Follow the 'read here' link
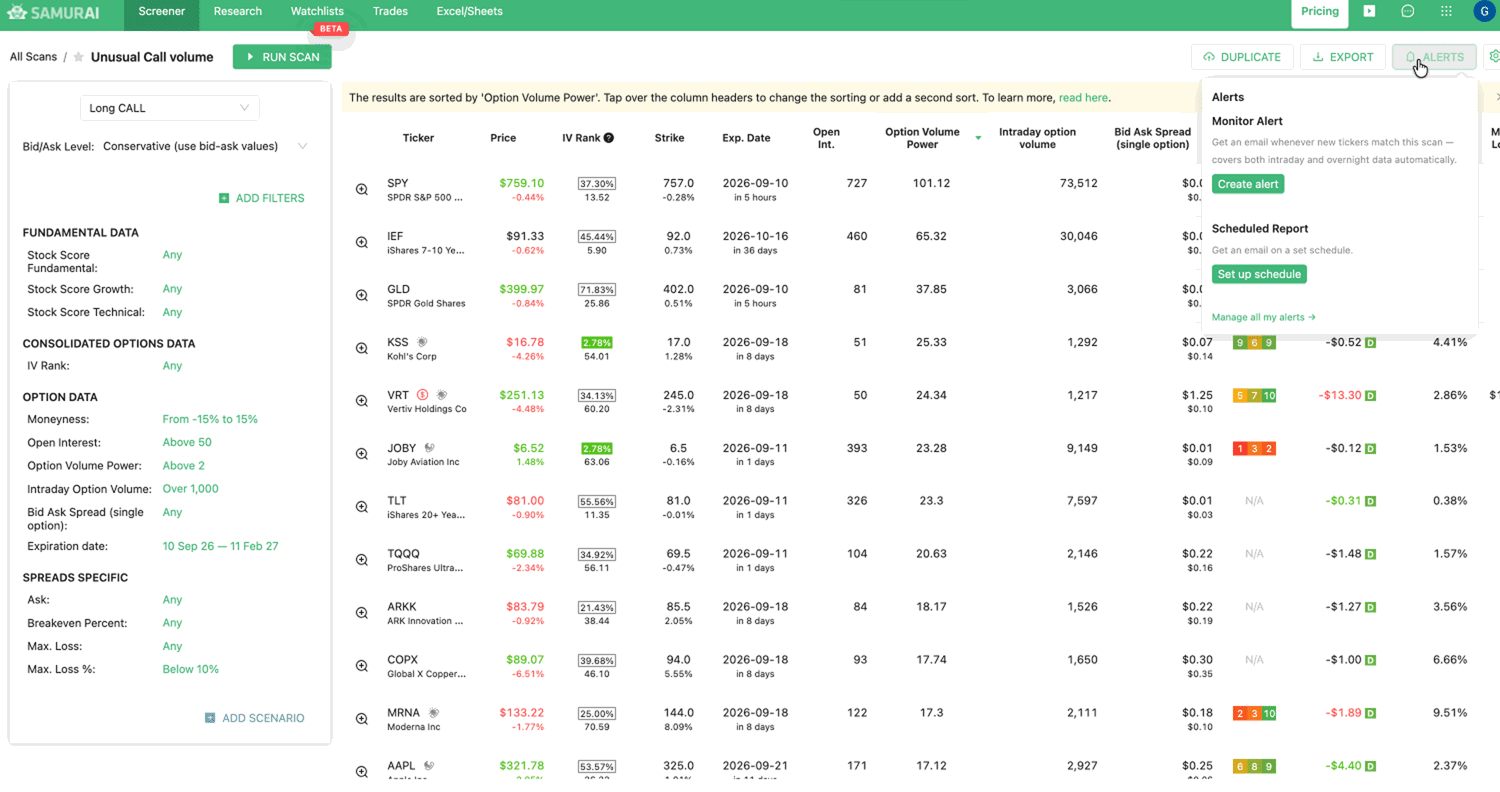This screenshot has height=792, width=1500. (1083, 98)
